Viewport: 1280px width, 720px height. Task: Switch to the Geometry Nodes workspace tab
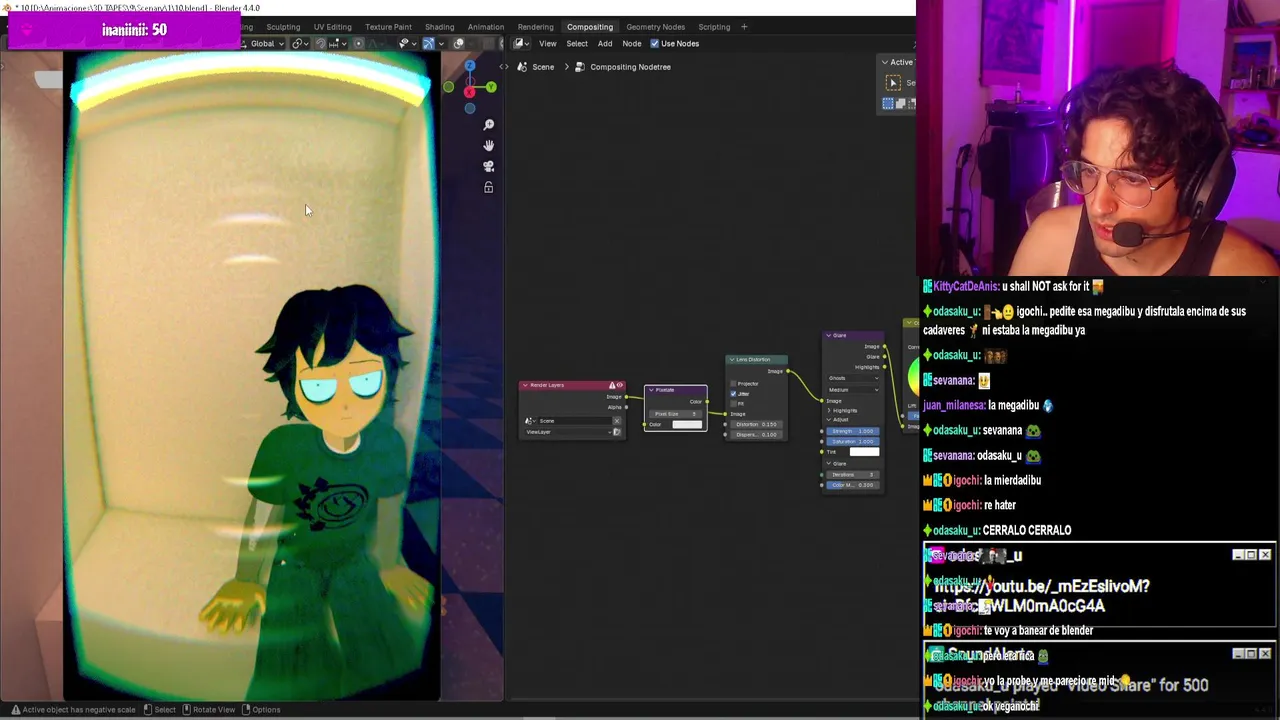(656, 27)
